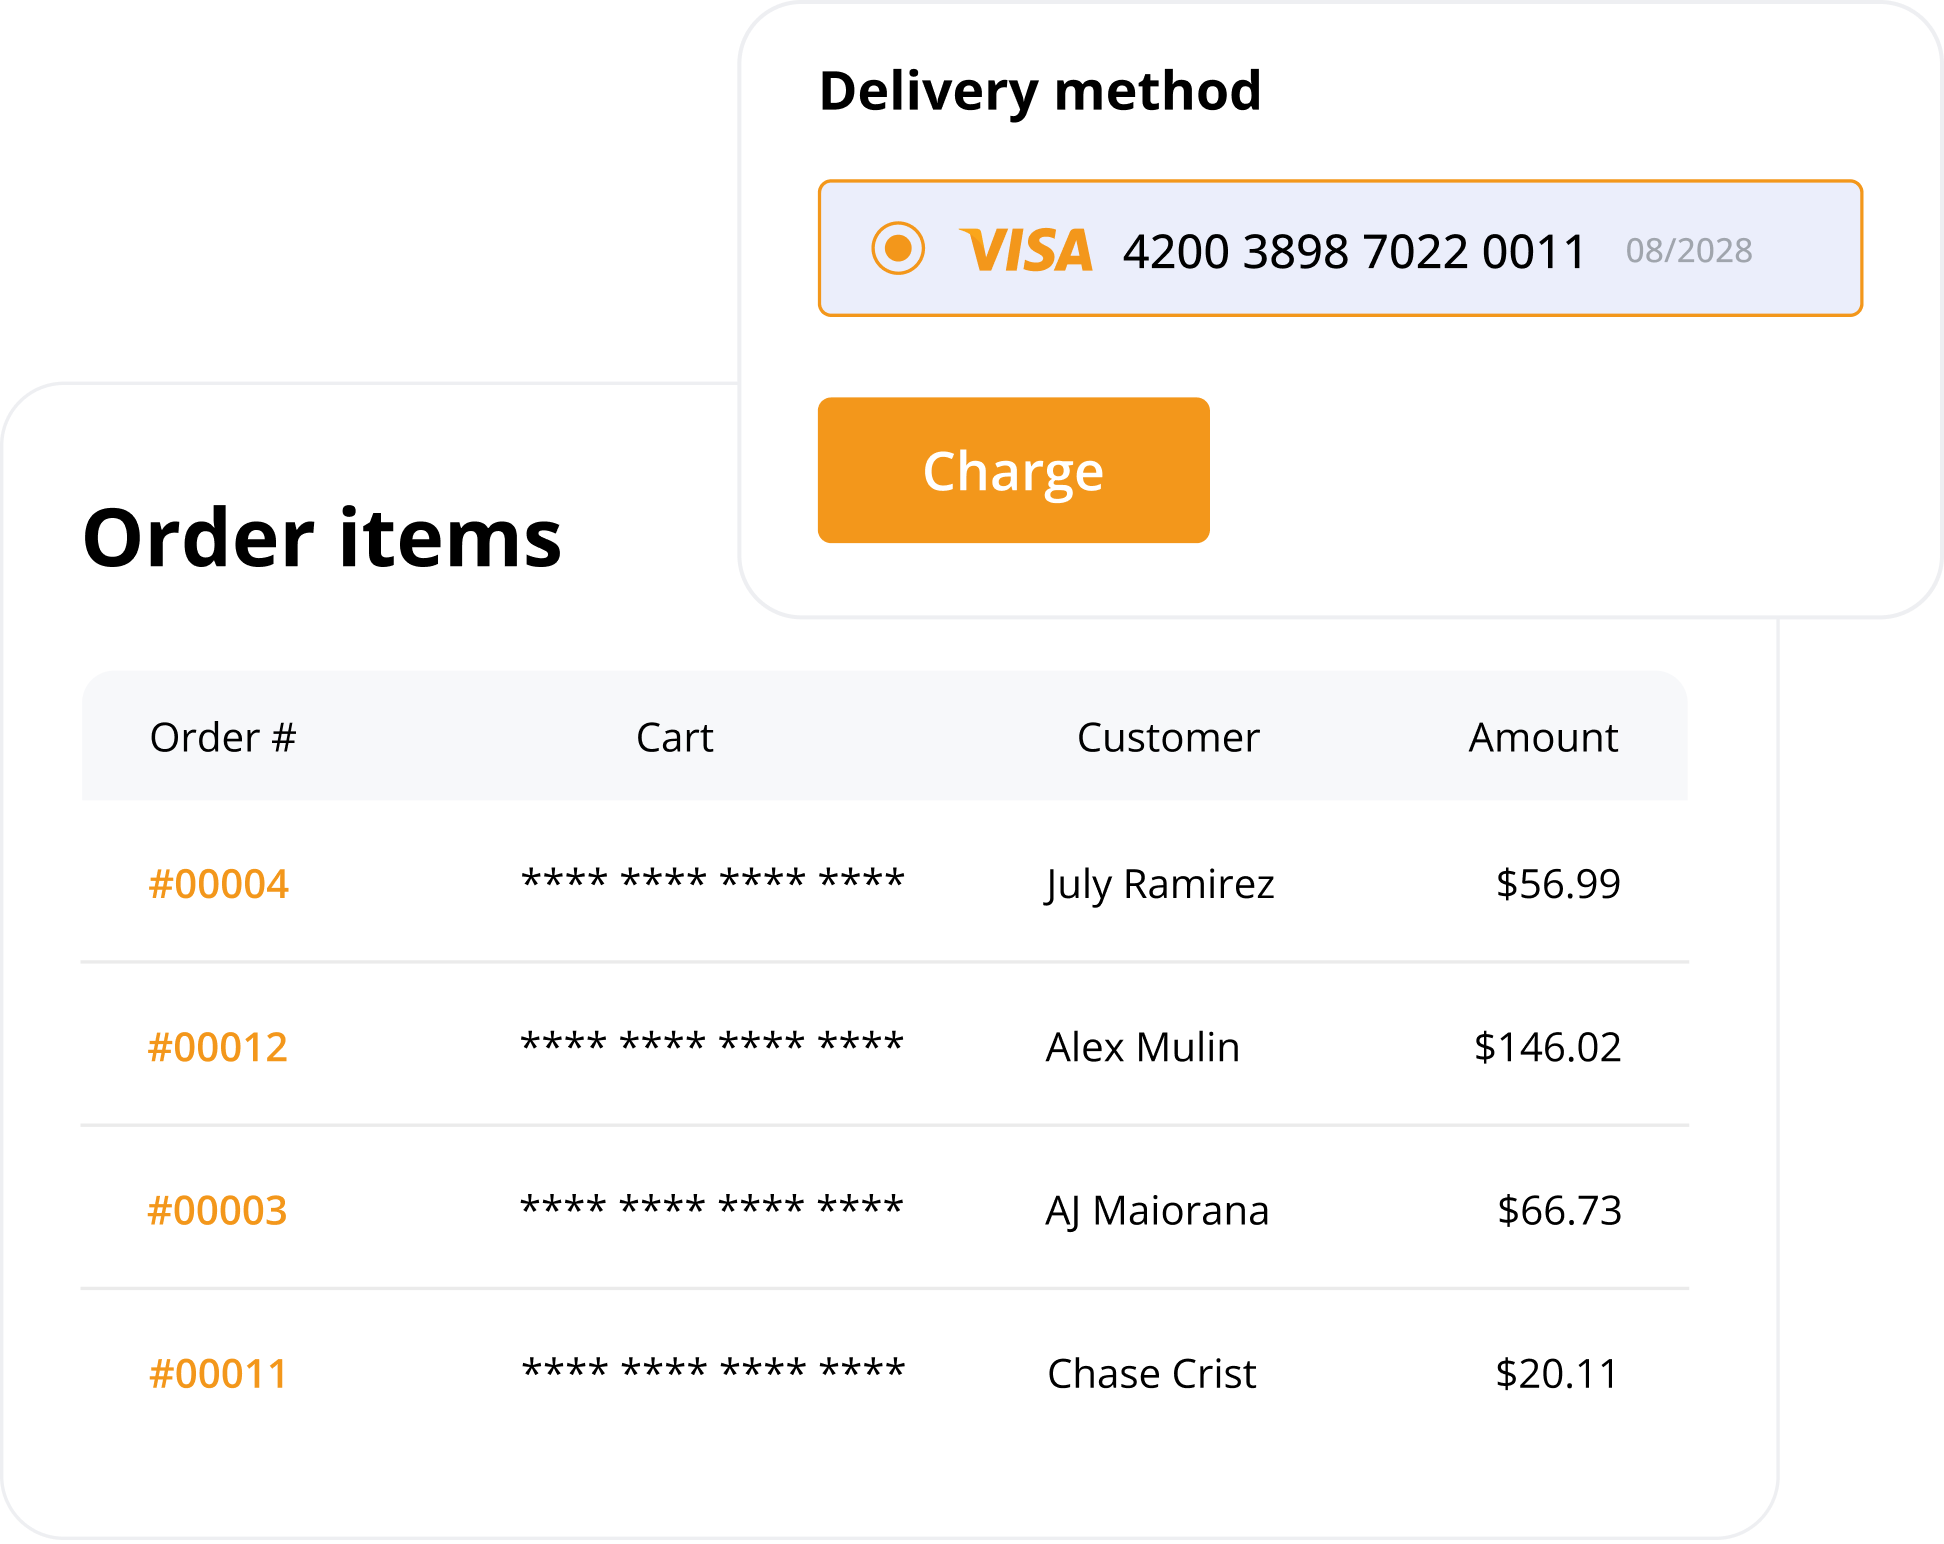This screenshot has height=1544, width=1944.
Task: Select customer Chase Crist
Action: point(1151,1374)
